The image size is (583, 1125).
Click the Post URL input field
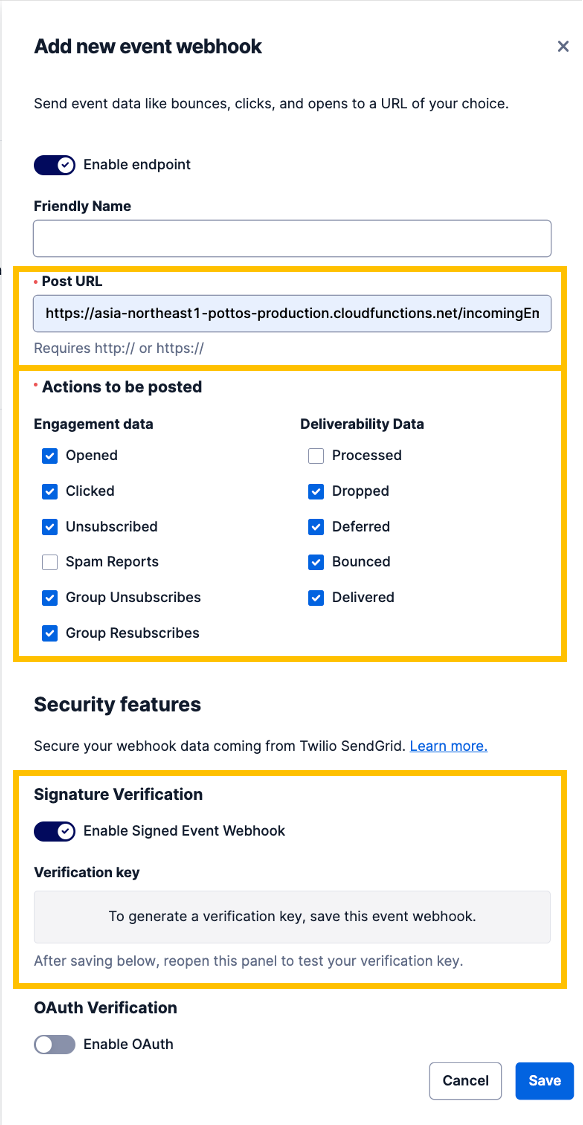[x=292, y=314]
